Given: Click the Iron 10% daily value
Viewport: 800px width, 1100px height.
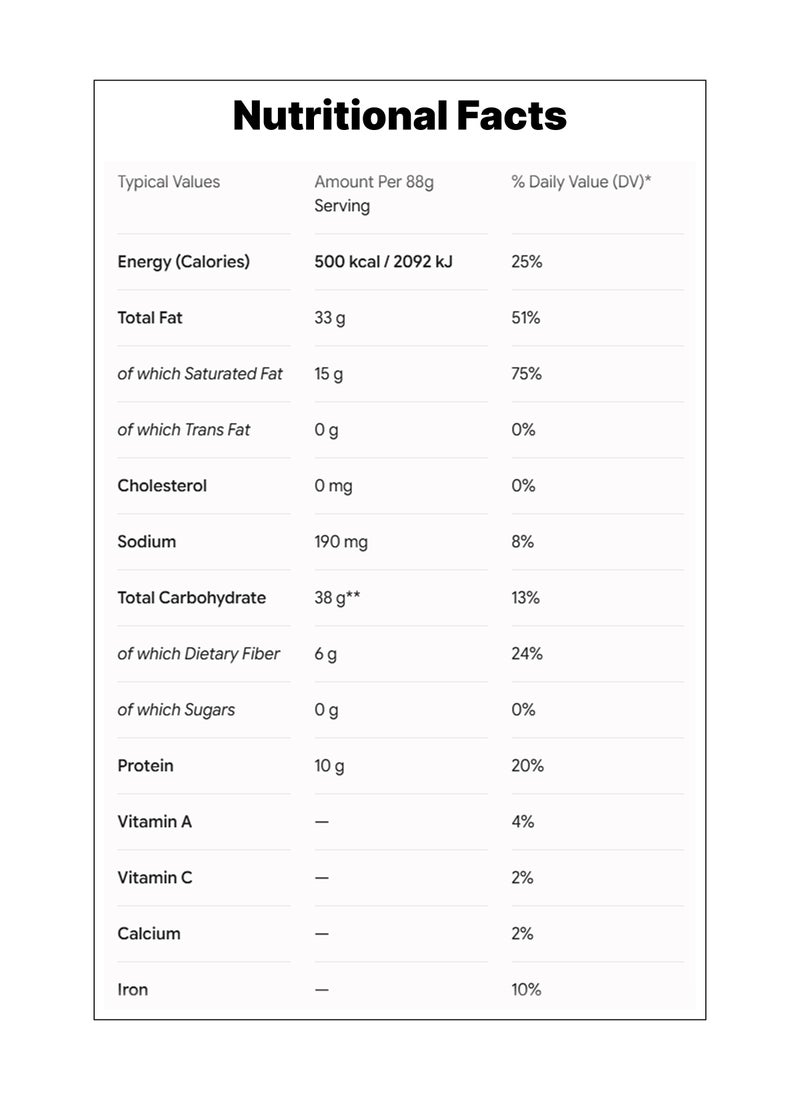Looking at the screenshot, I should pyautogui.click(x=526, y=990).
